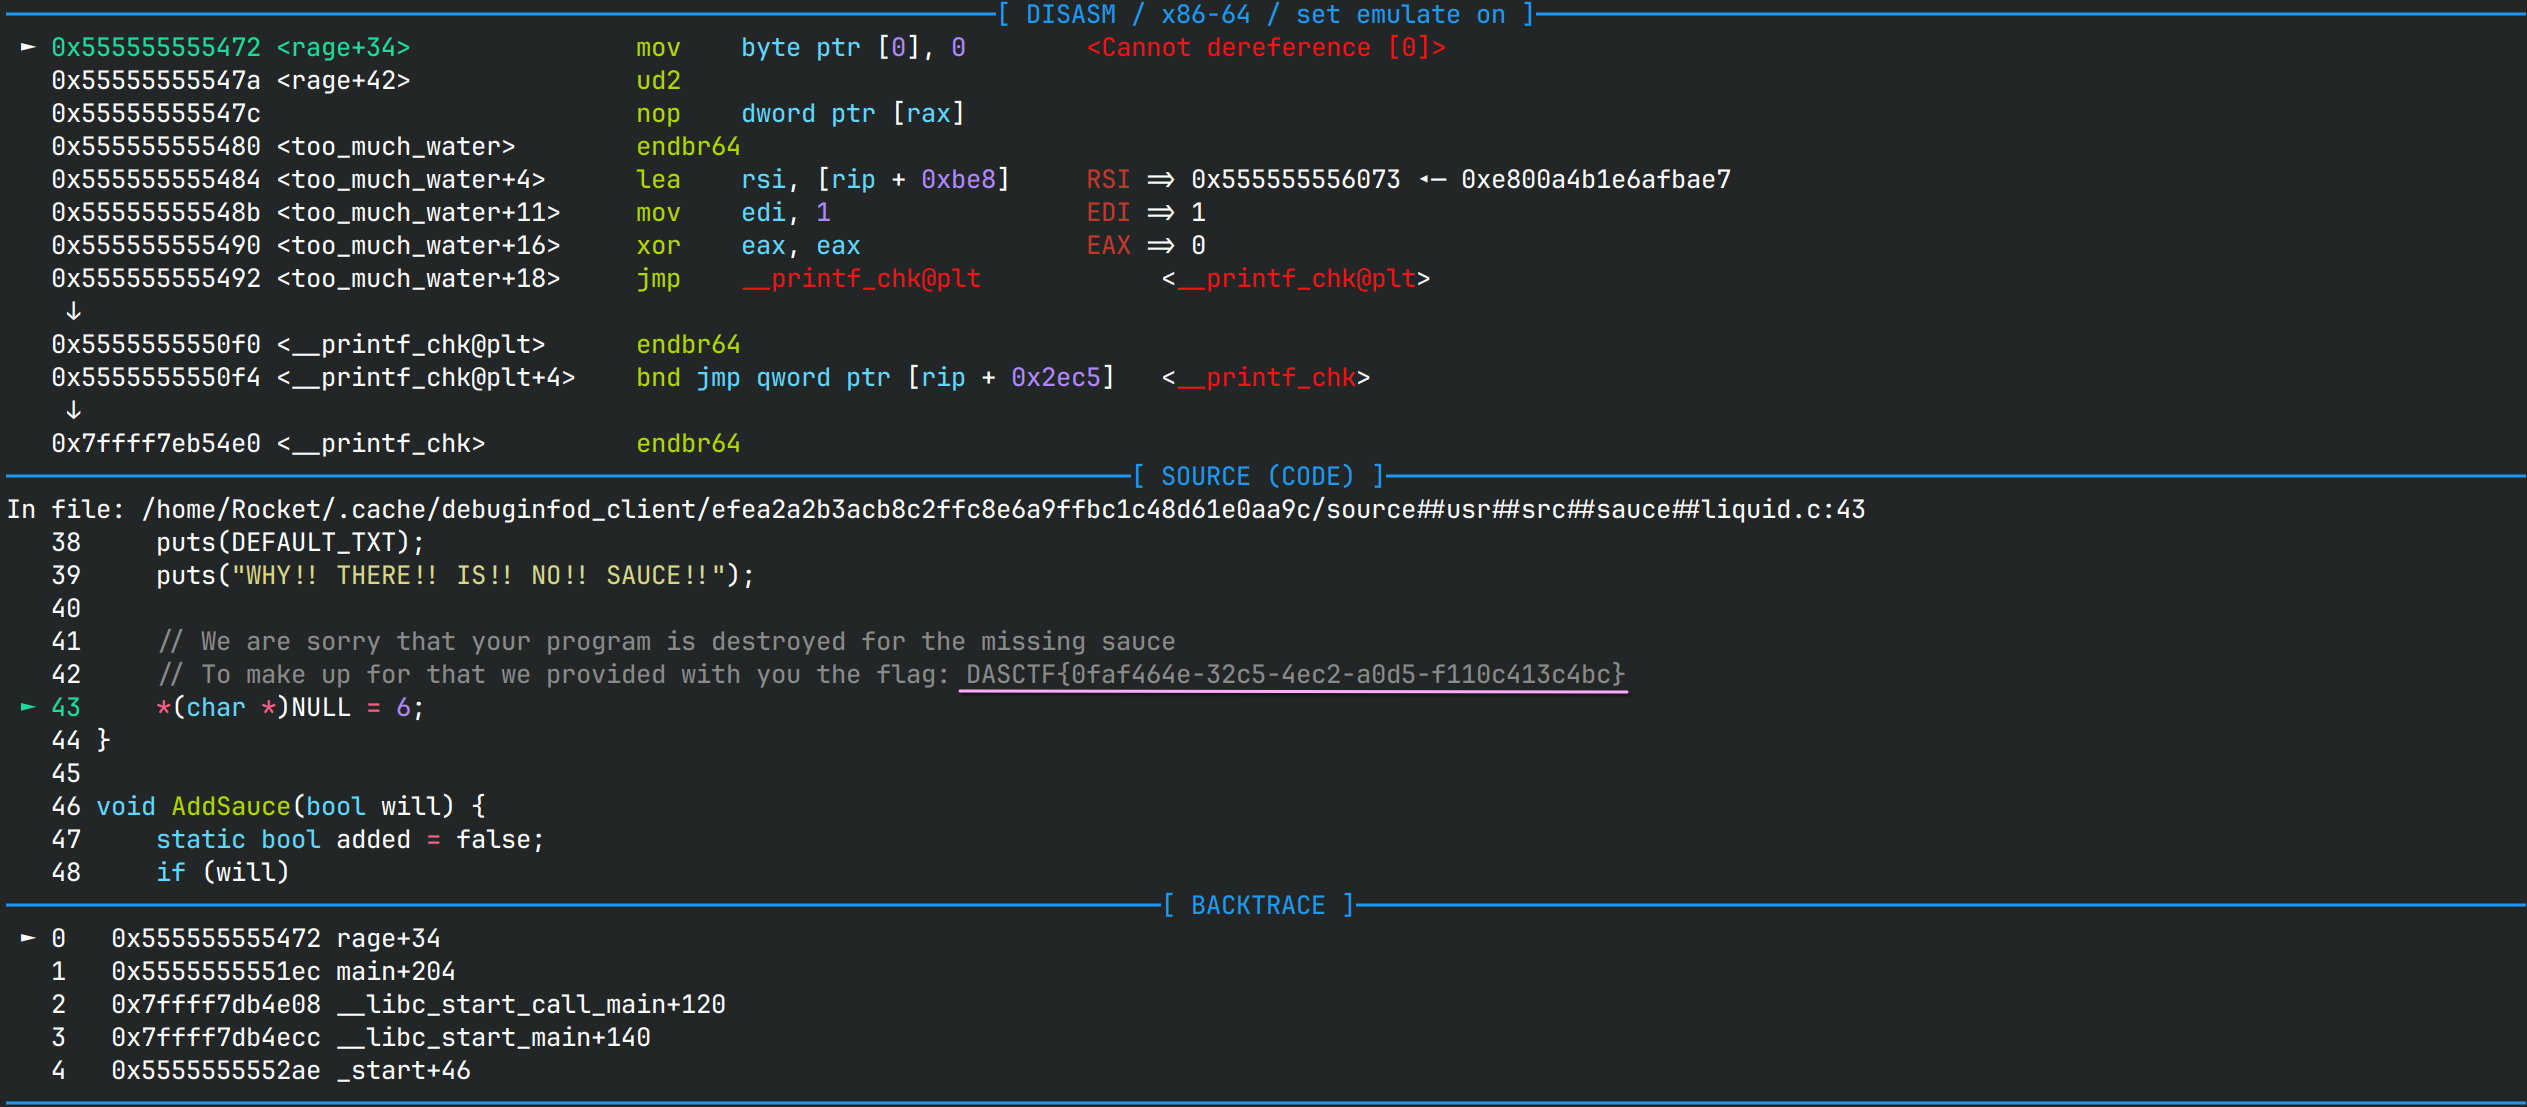Click the current instruction arrow in disassembly
The width and height of the screenshot is (2527, 1107).
28,47
